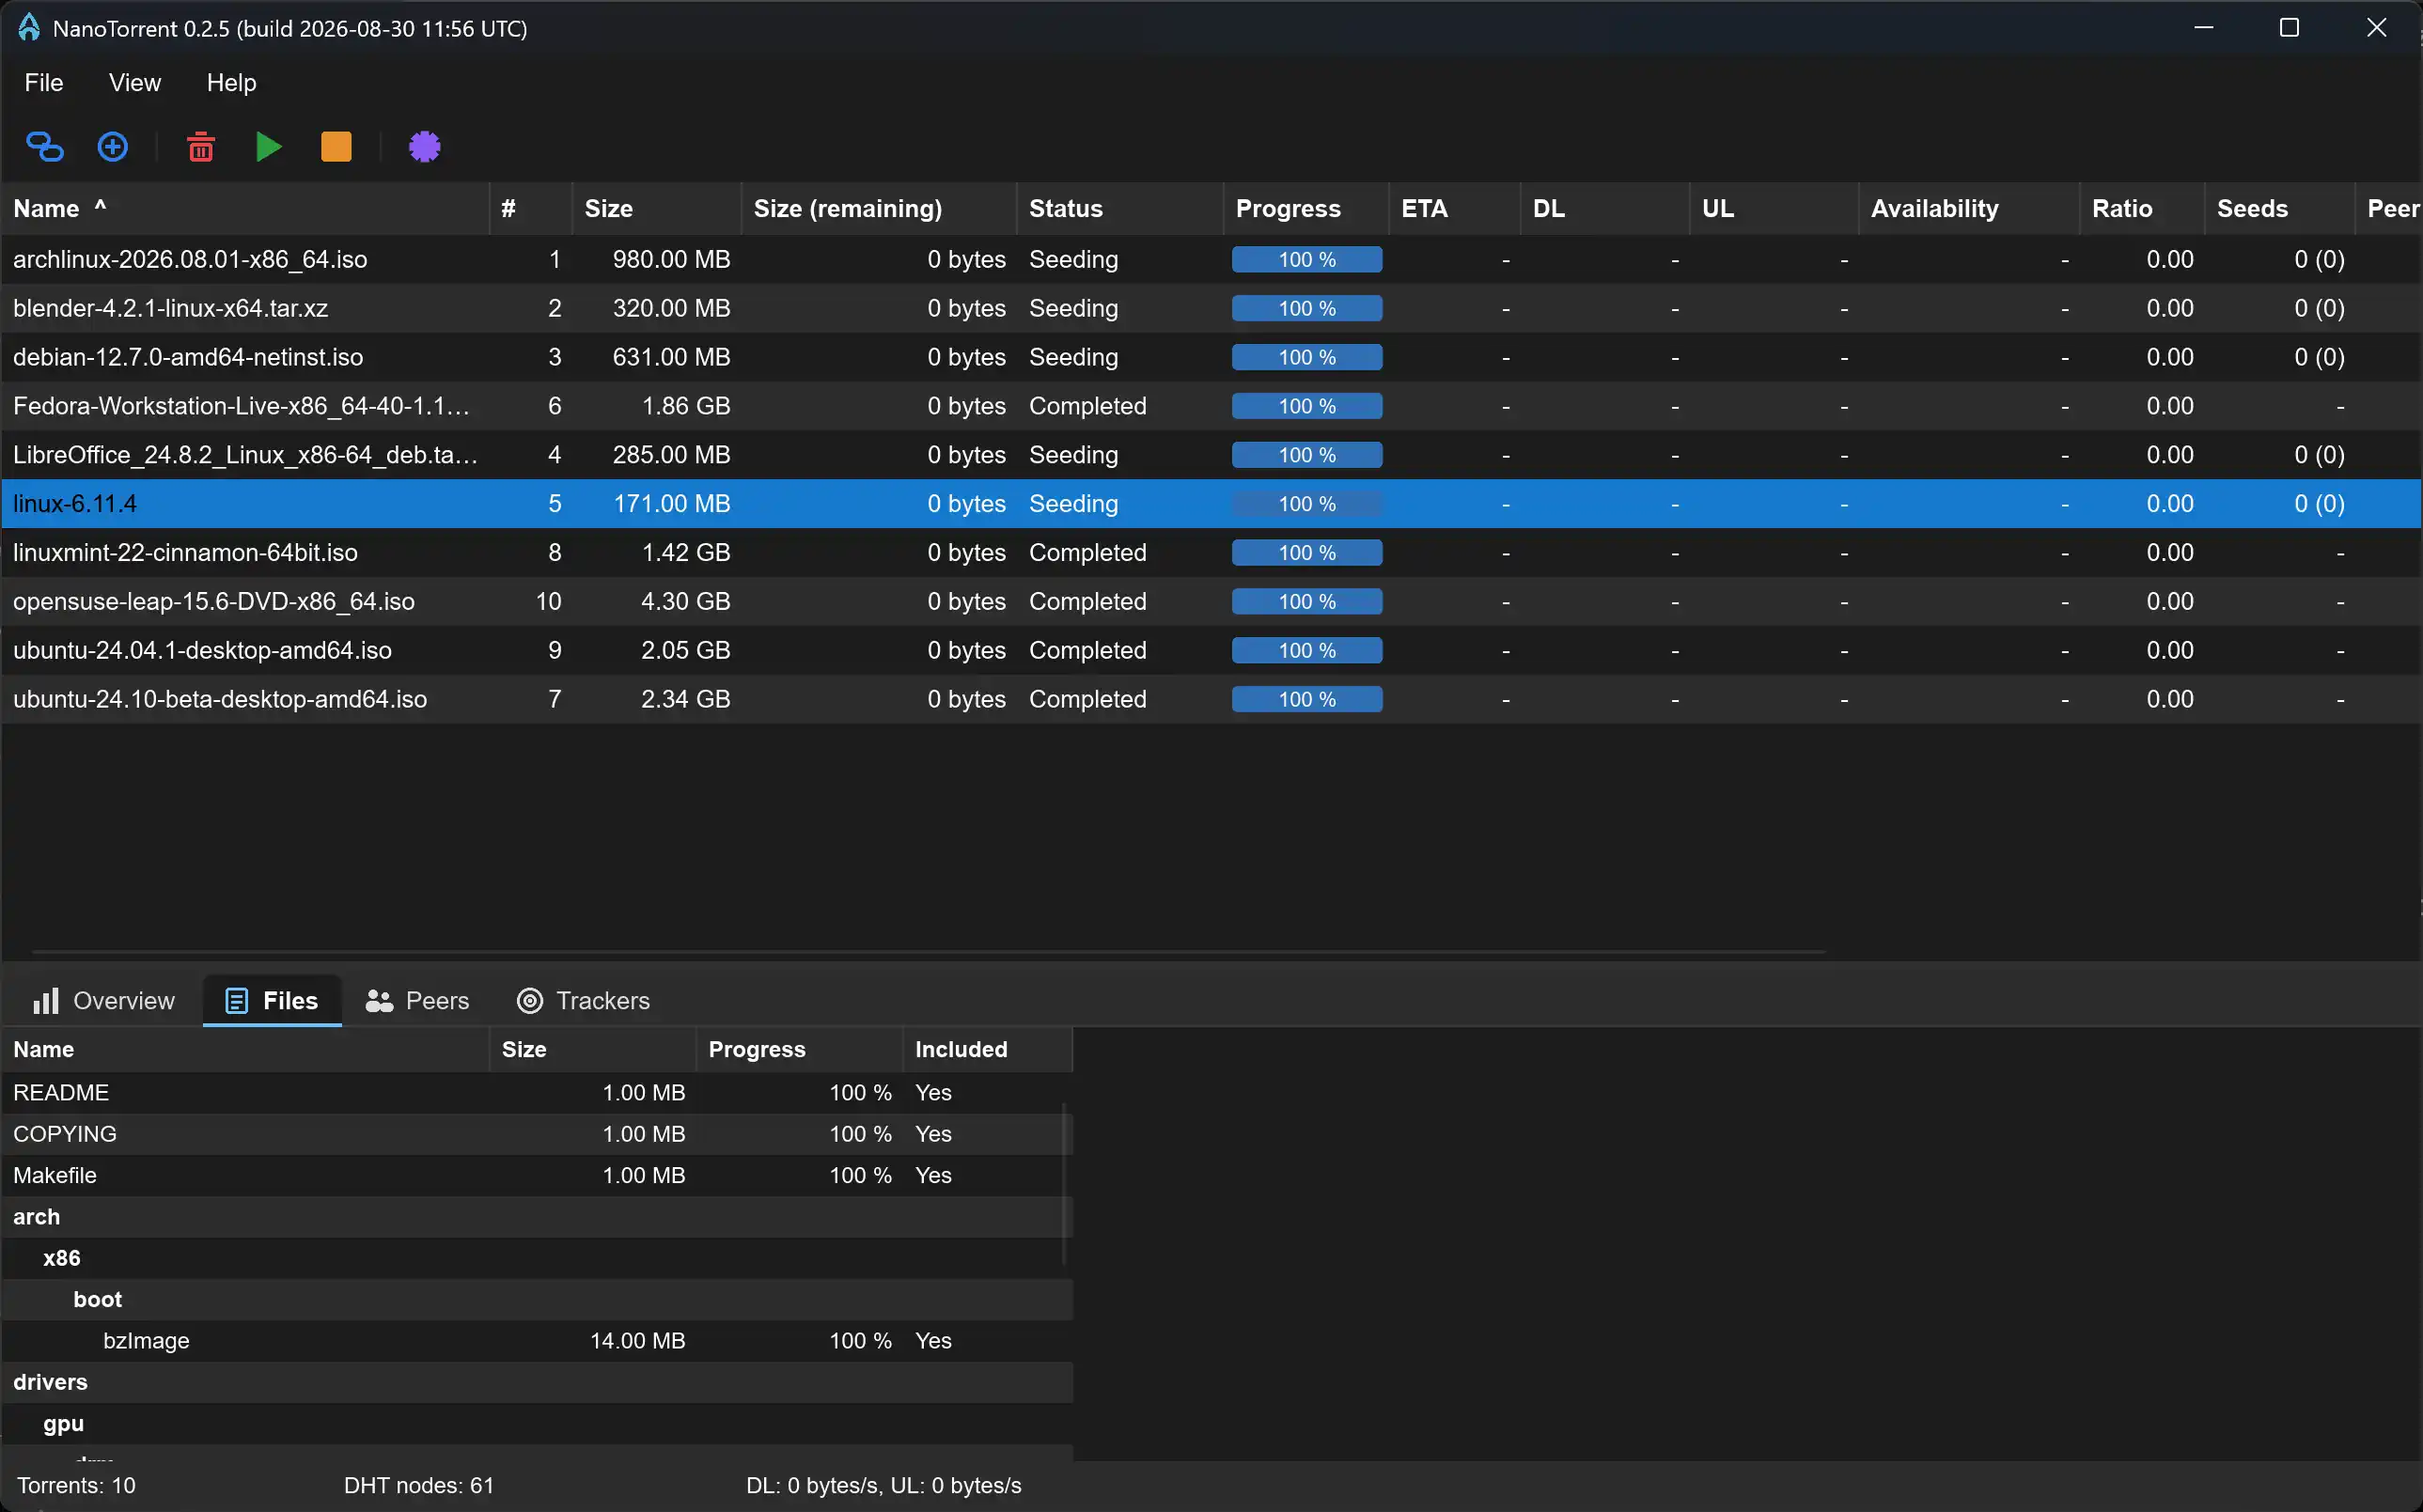Click the green play resume icon
Image resolution: width=2423 pixels, height=1512 pixels.
[x=268, y=147]
